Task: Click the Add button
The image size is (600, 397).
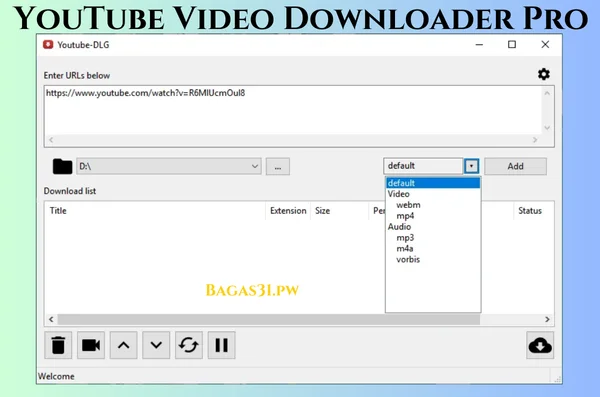Action: coord(515,166)
